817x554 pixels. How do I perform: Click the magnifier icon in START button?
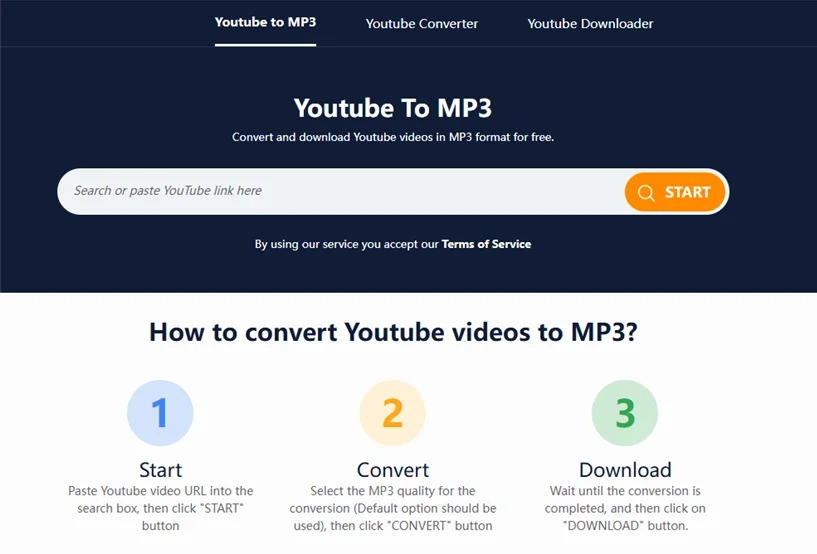(646, 193)
